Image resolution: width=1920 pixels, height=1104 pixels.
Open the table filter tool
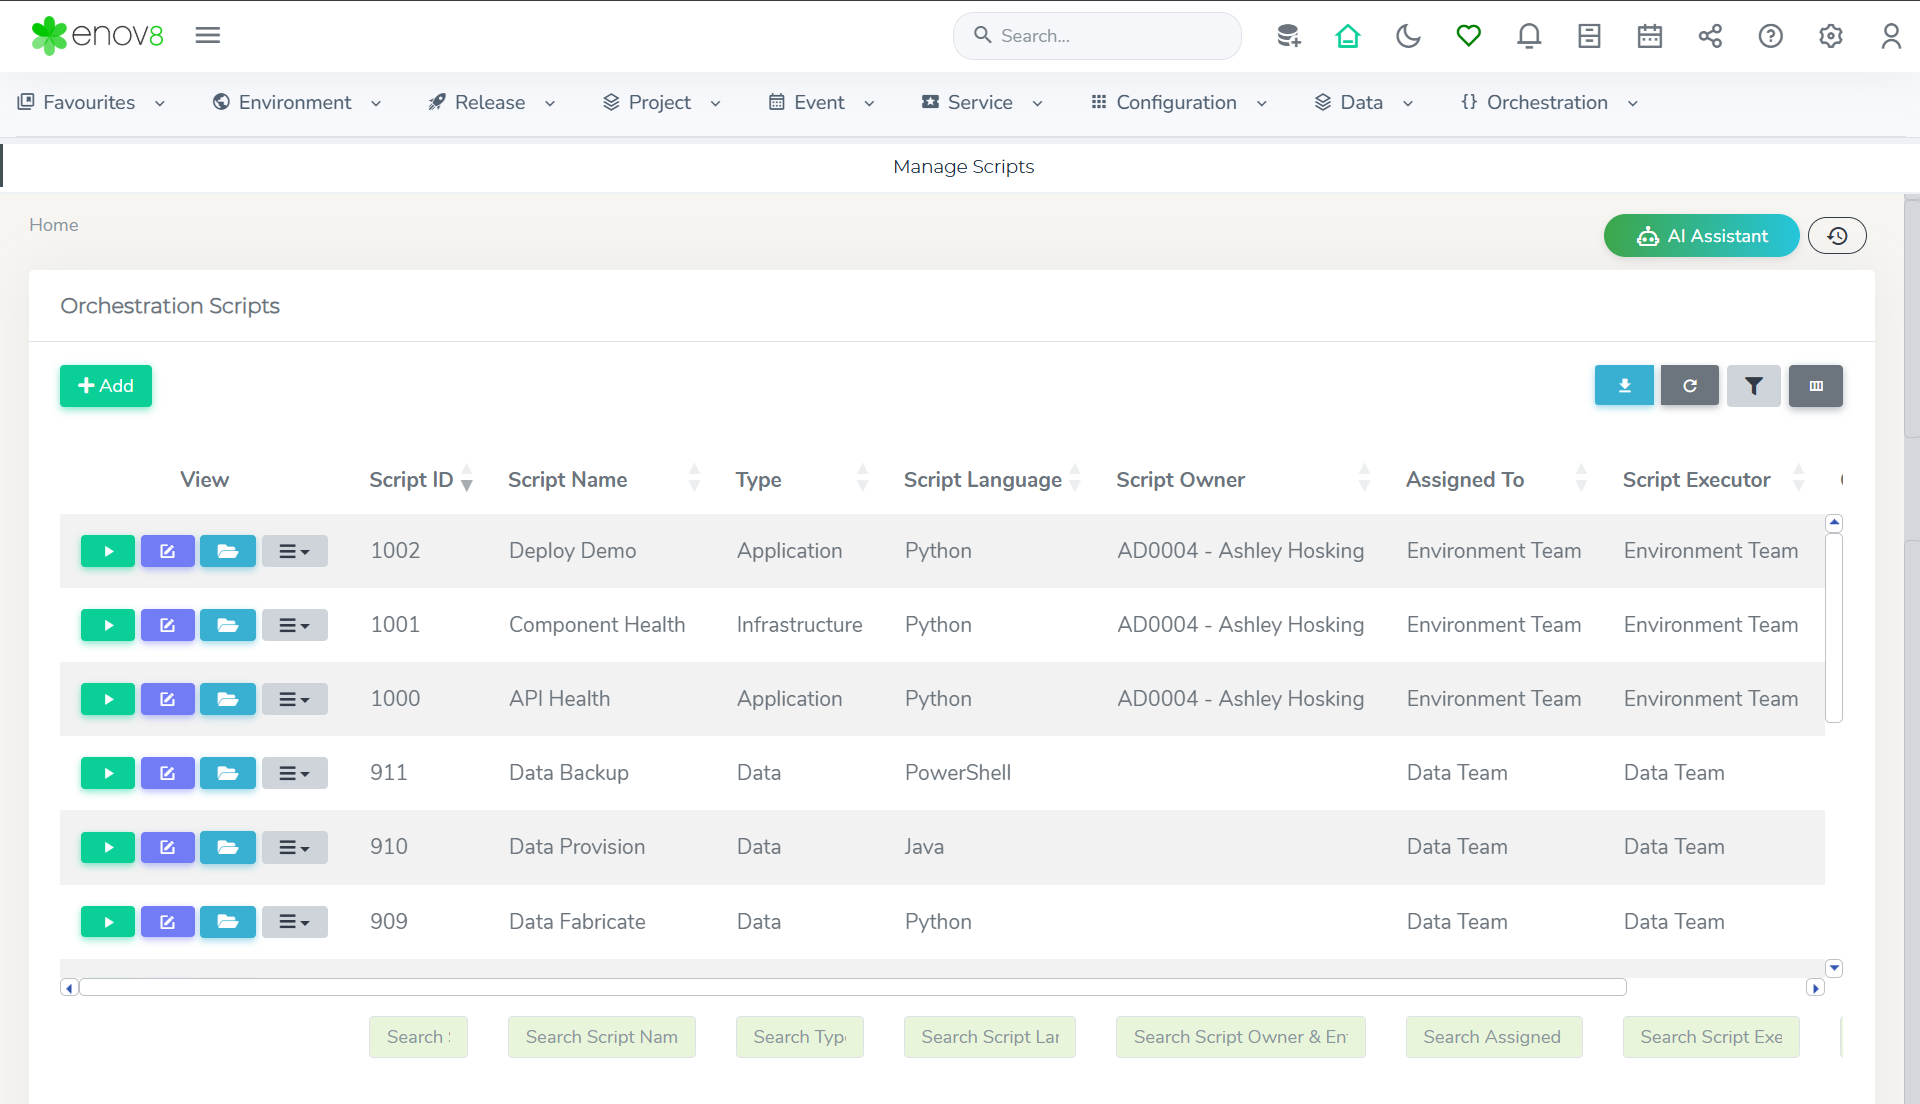point(1754,386)
